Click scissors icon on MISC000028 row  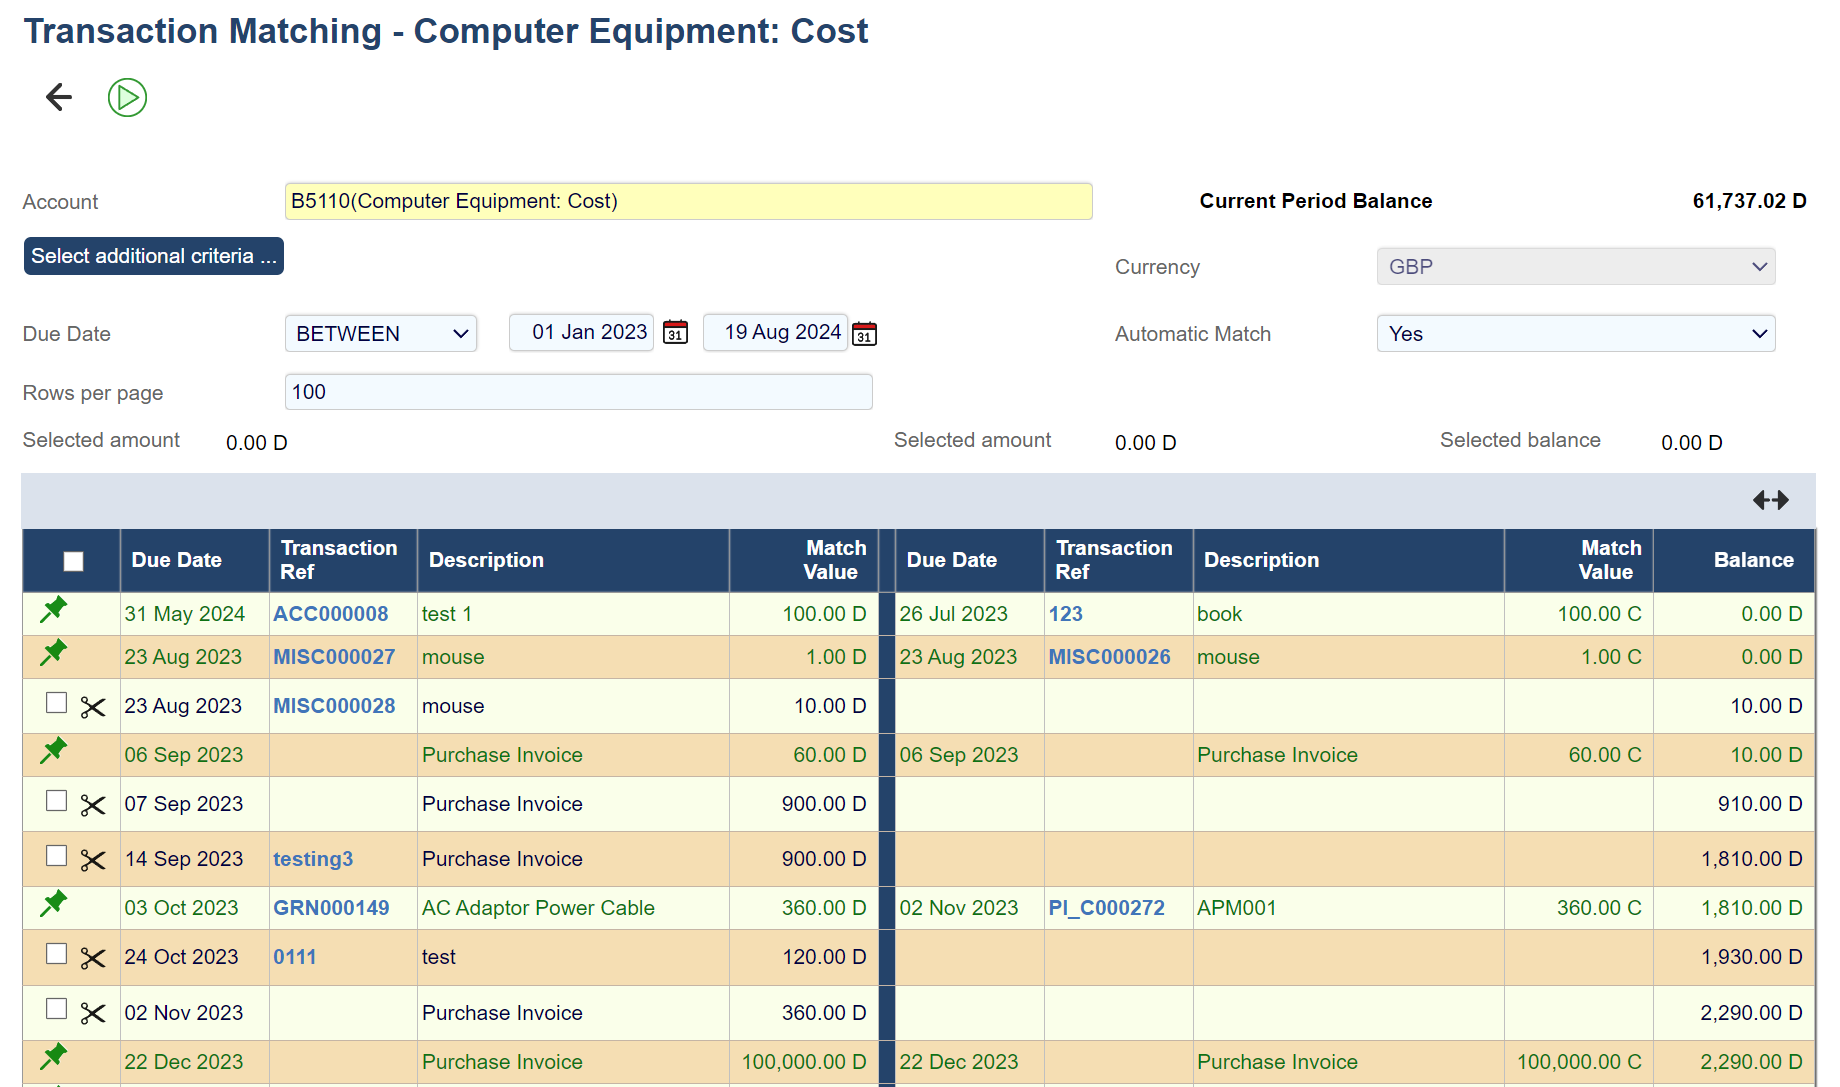(93, 708)
